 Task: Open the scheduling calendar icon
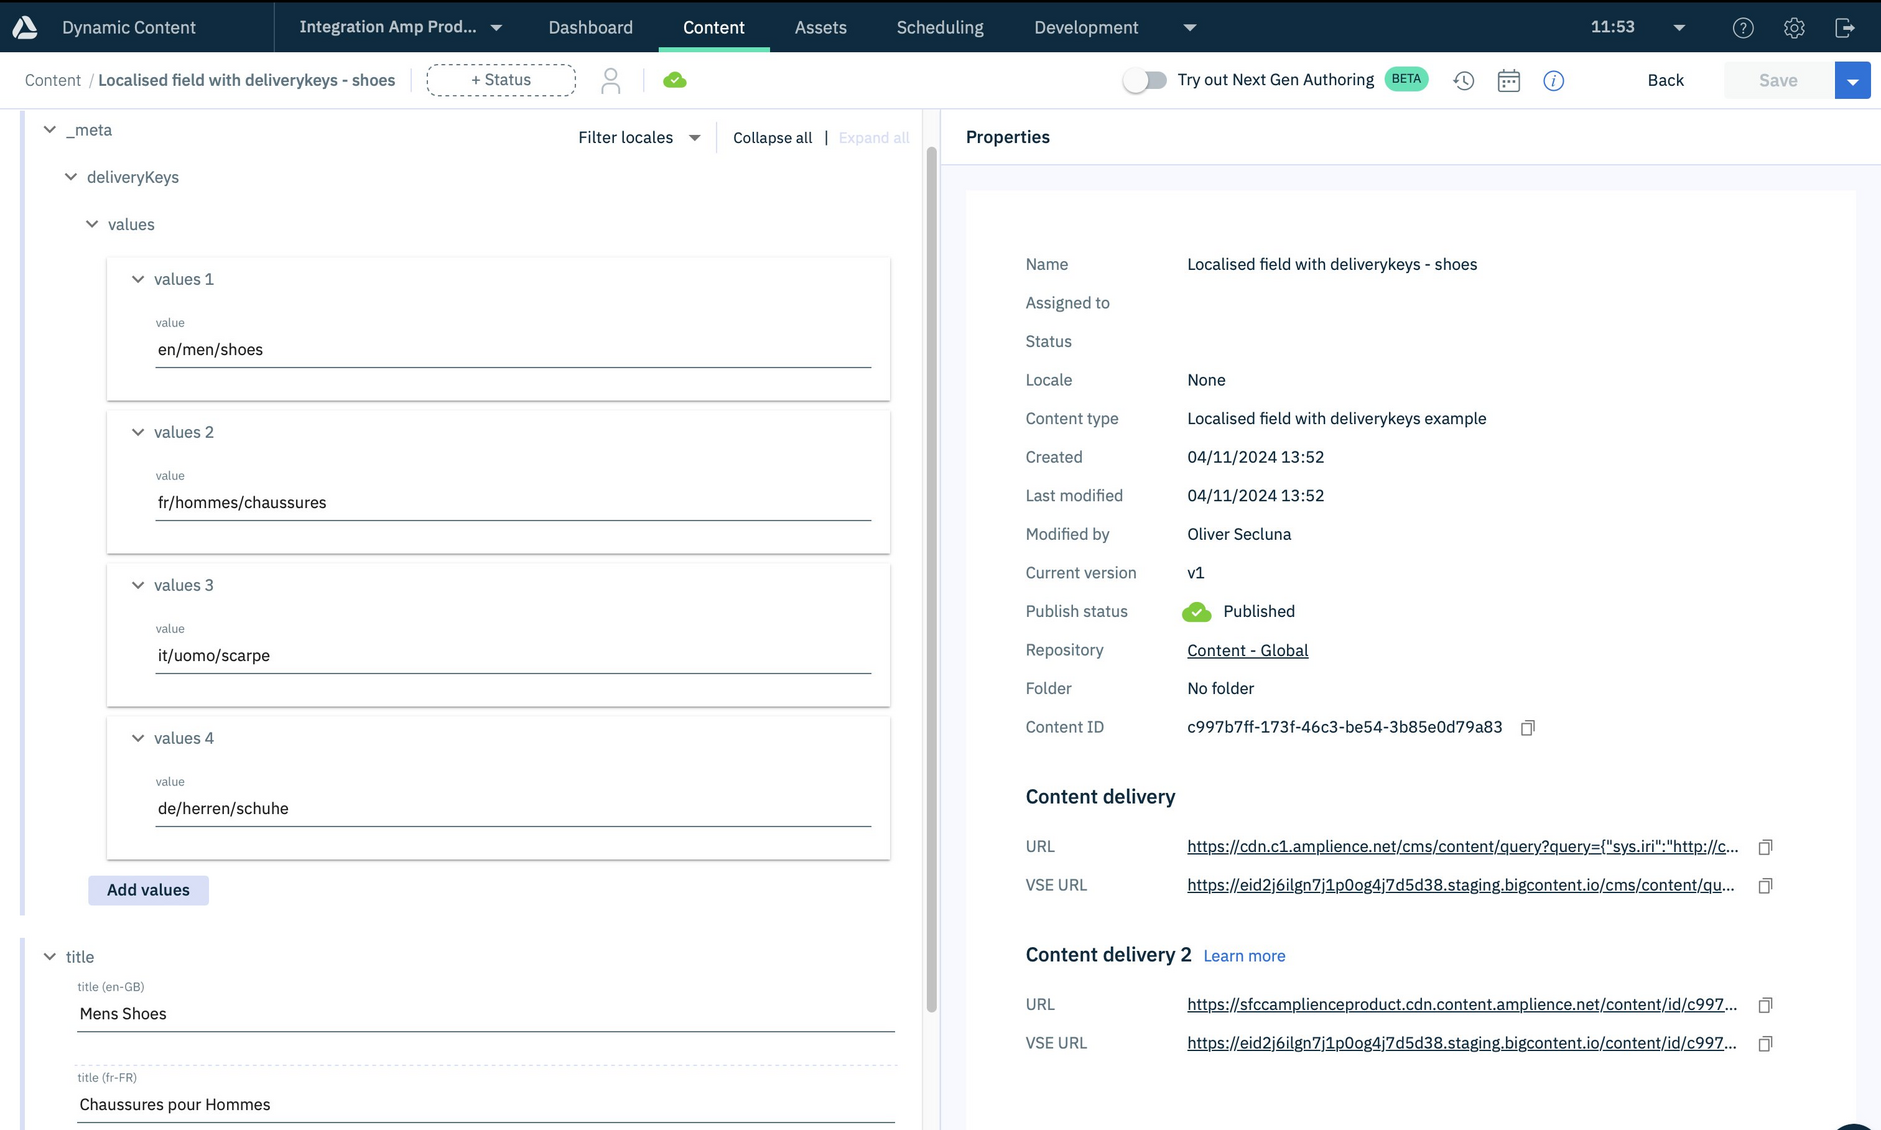click(x=1509, y=81)
